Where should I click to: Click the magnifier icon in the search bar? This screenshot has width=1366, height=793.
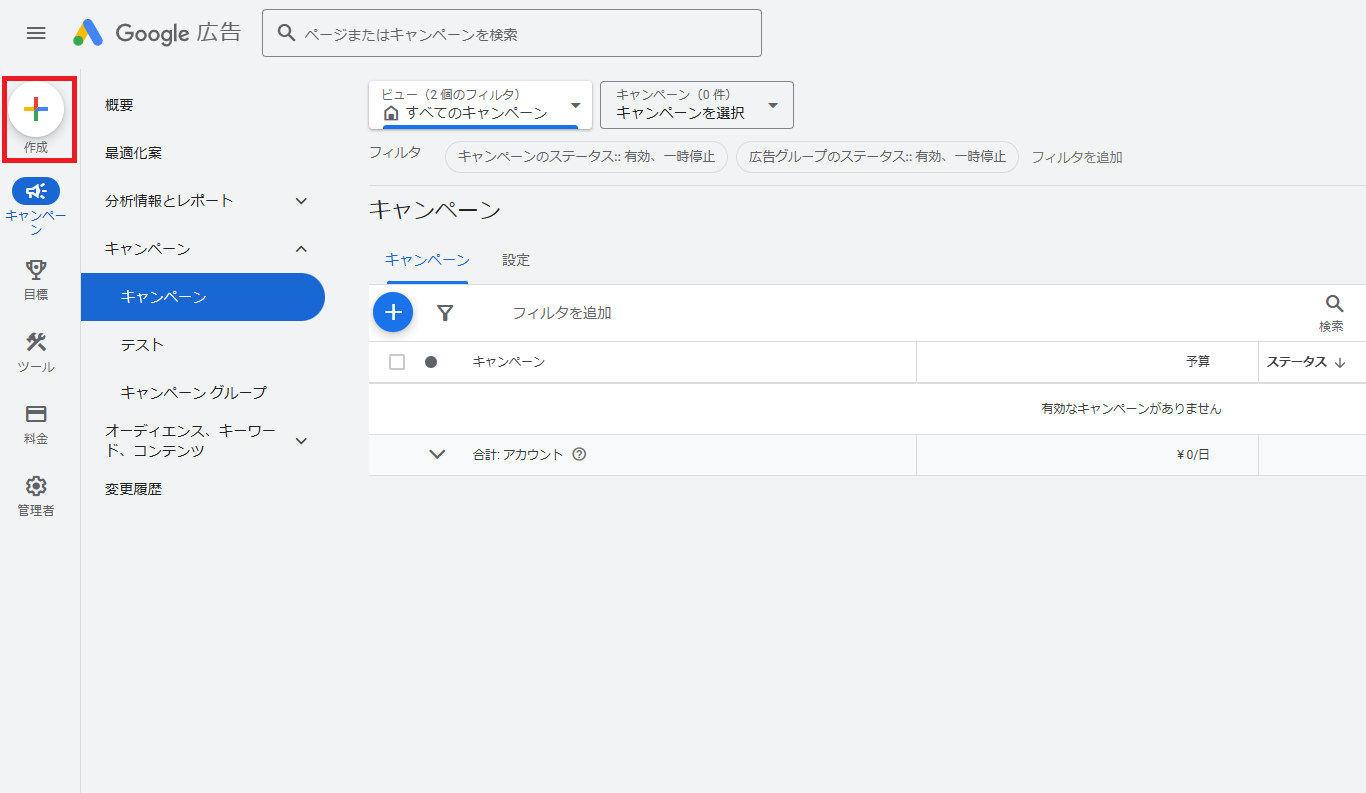click(287, 33)
